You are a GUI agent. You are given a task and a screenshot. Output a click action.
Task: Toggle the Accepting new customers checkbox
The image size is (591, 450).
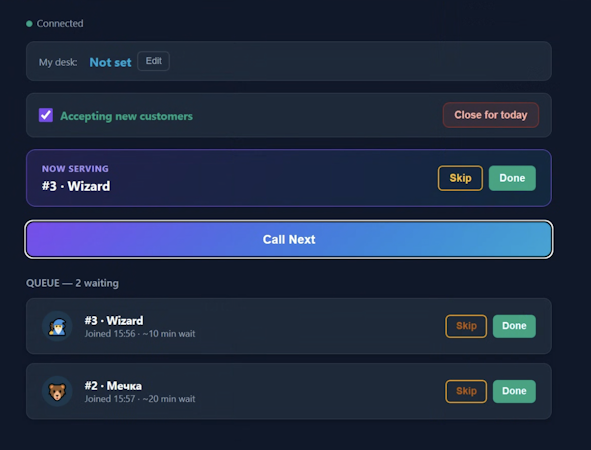pyautogui.click(x=46, y=115)
